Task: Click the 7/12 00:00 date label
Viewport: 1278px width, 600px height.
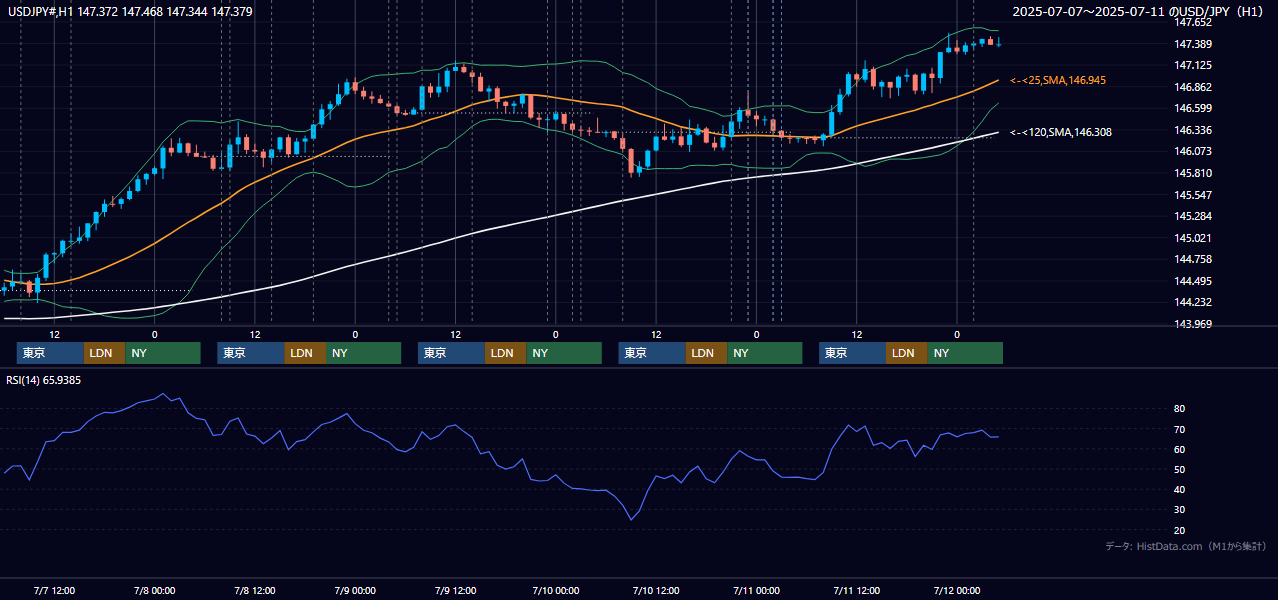Action: [956, 590]
